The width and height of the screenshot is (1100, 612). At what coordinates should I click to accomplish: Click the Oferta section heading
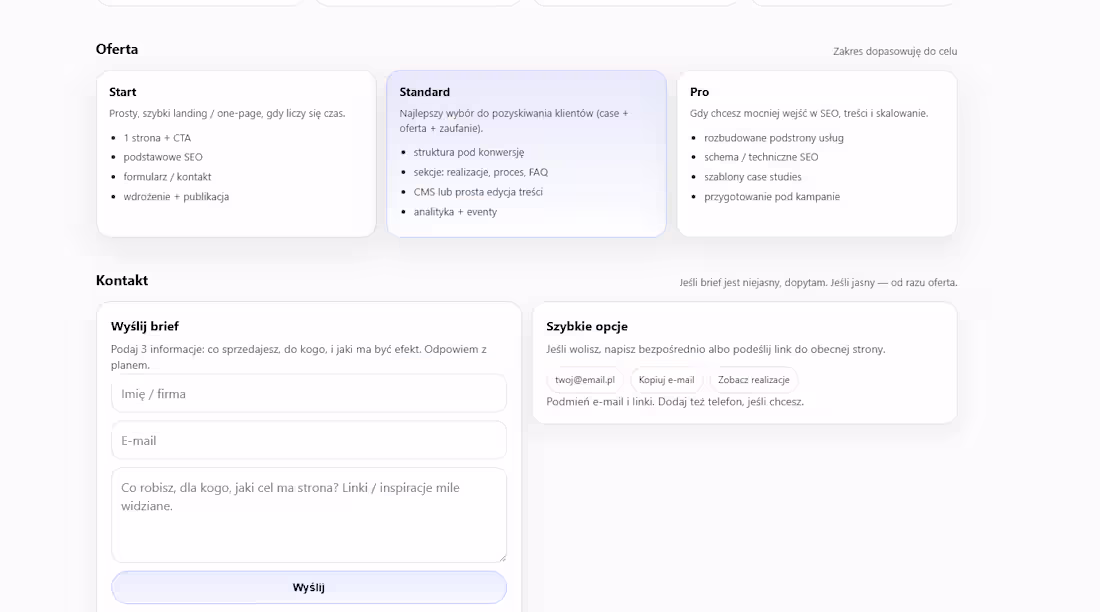[x=117, y=49]
